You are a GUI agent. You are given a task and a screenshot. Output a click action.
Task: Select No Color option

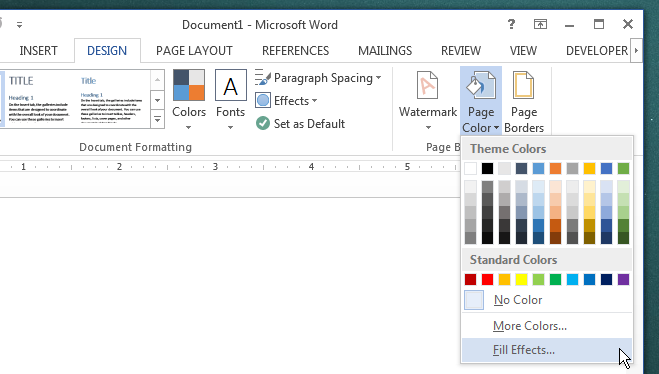coord(546,300)
